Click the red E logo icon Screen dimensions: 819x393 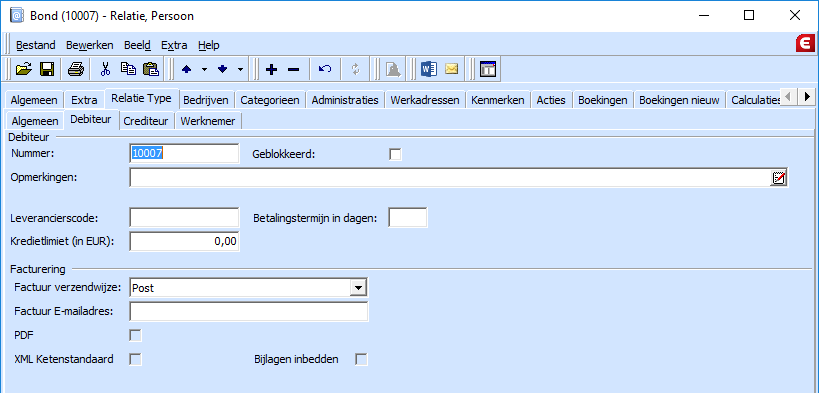click(x=806, y=44)
